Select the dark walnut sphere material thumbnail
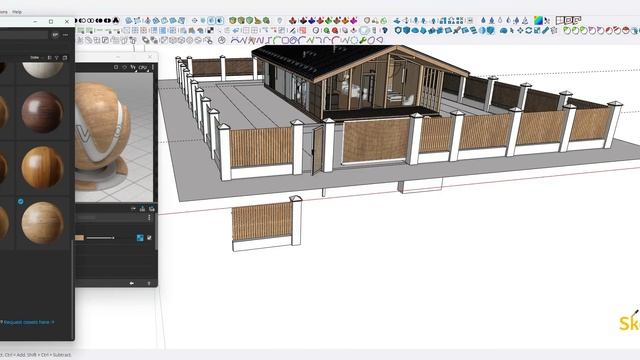The image size is (640, 360). 42,112
